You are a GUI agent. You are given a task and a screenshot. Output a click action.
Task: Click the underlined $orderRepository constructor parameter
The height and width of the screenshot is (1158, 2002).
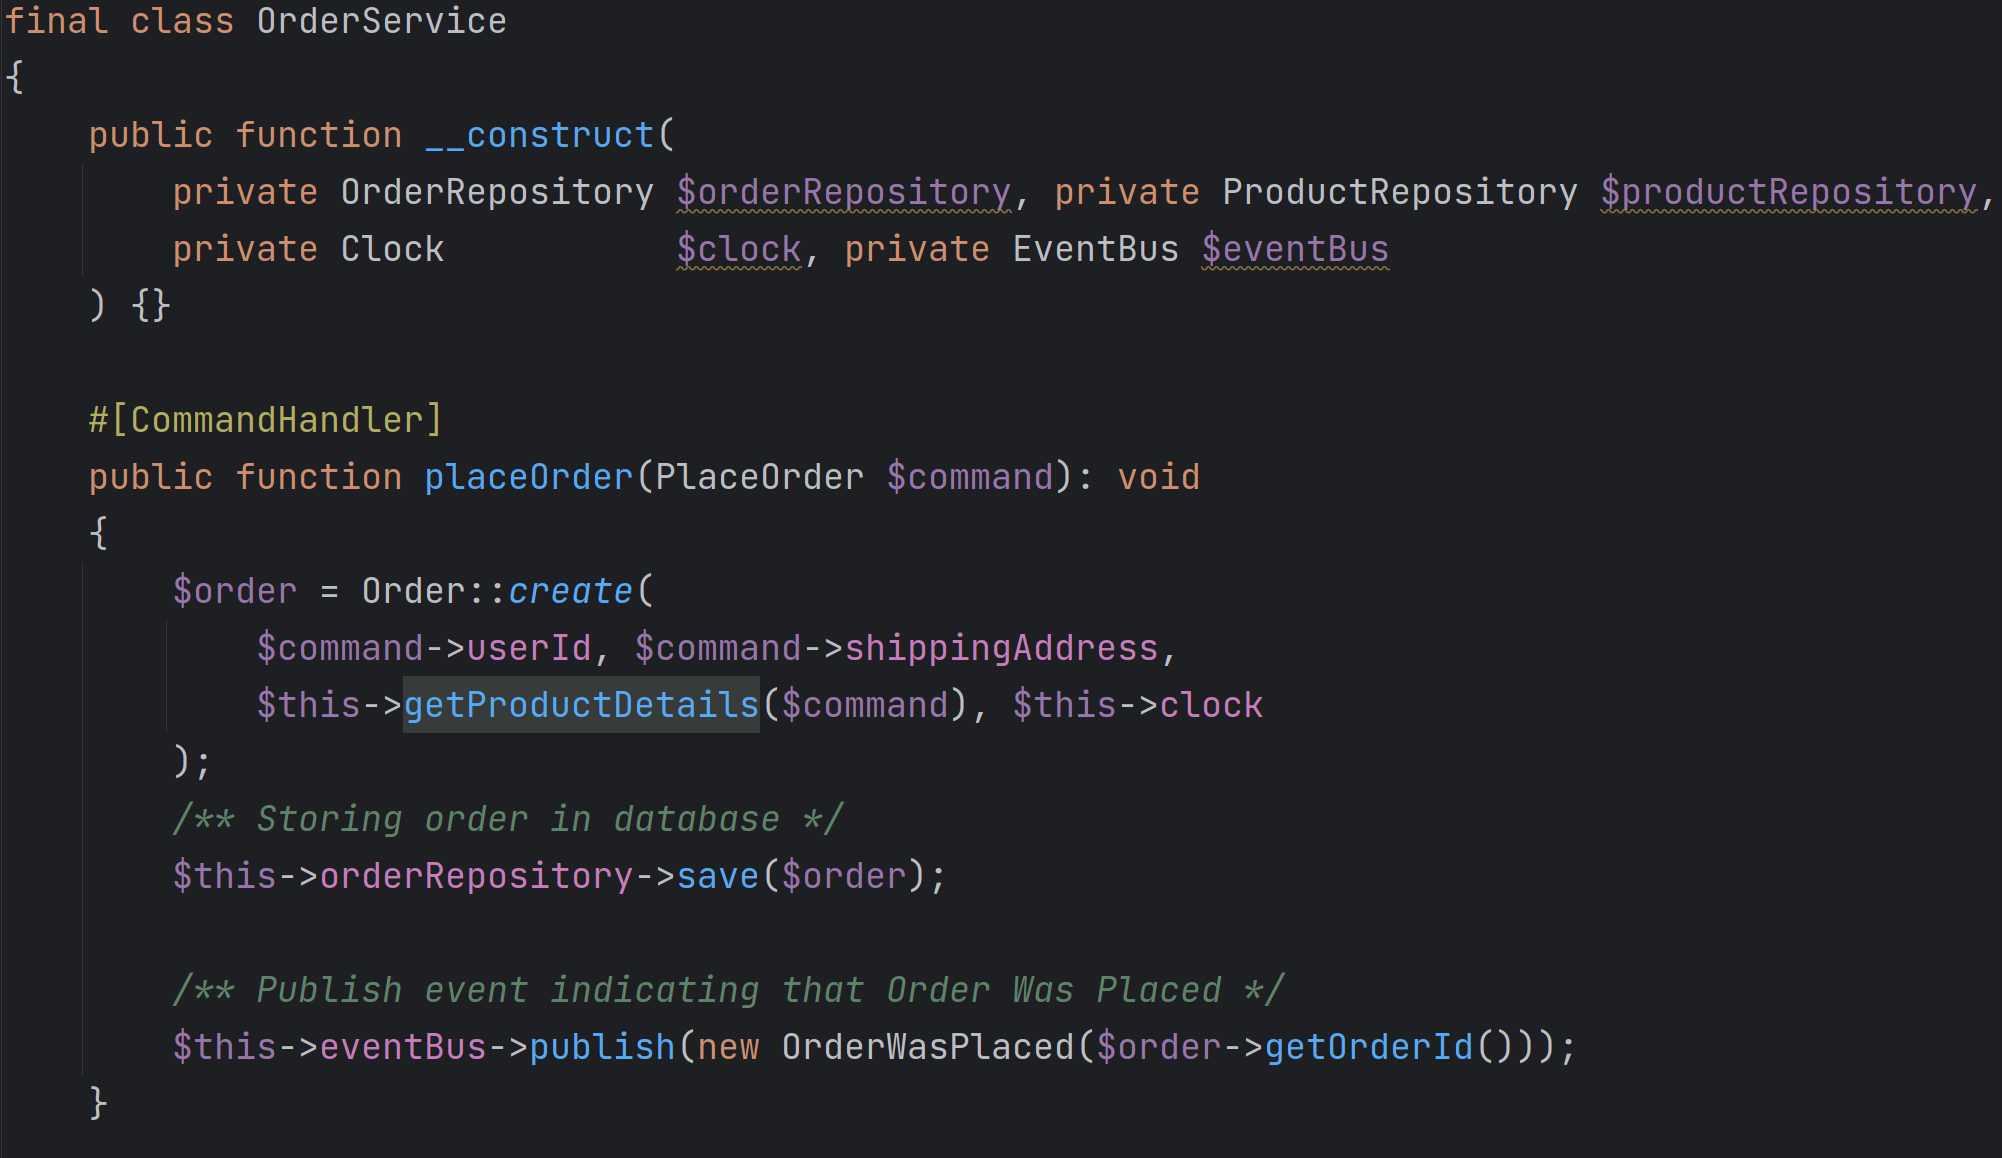(x=843, y=192)
